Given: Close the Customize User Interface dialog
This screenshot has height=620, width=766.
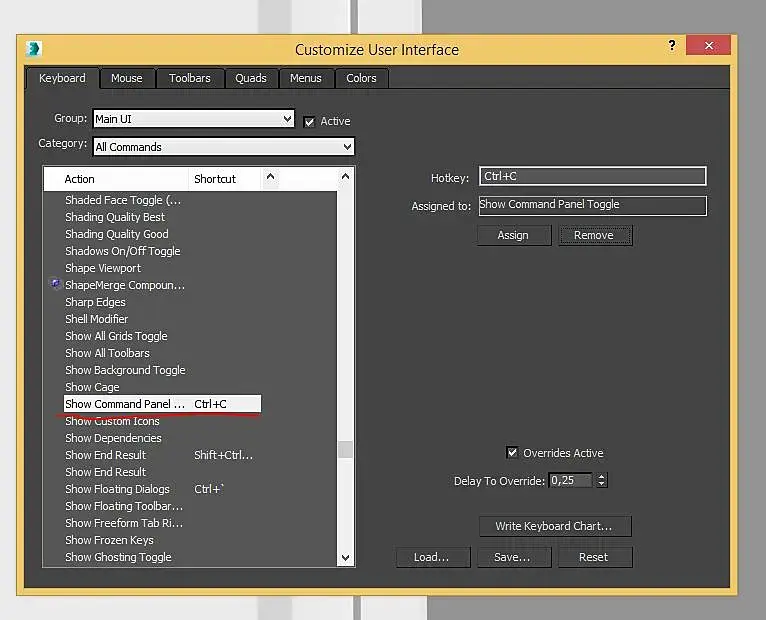Looking at the screenshot, I should tap(708, 45).
